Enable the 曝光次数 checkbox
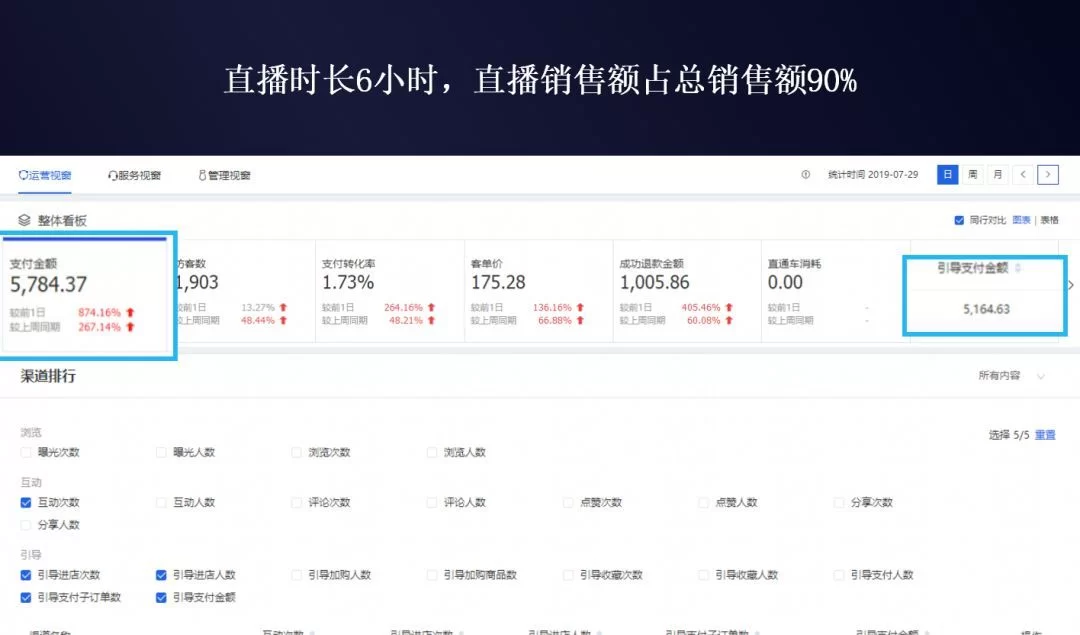This screenshot has height=635, width=1080. tap(26, 453)
